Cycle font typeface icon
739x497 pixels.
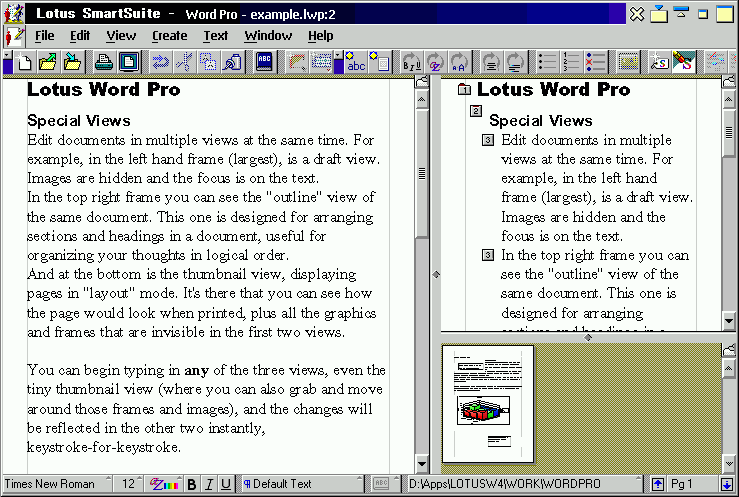coord(435,62)
